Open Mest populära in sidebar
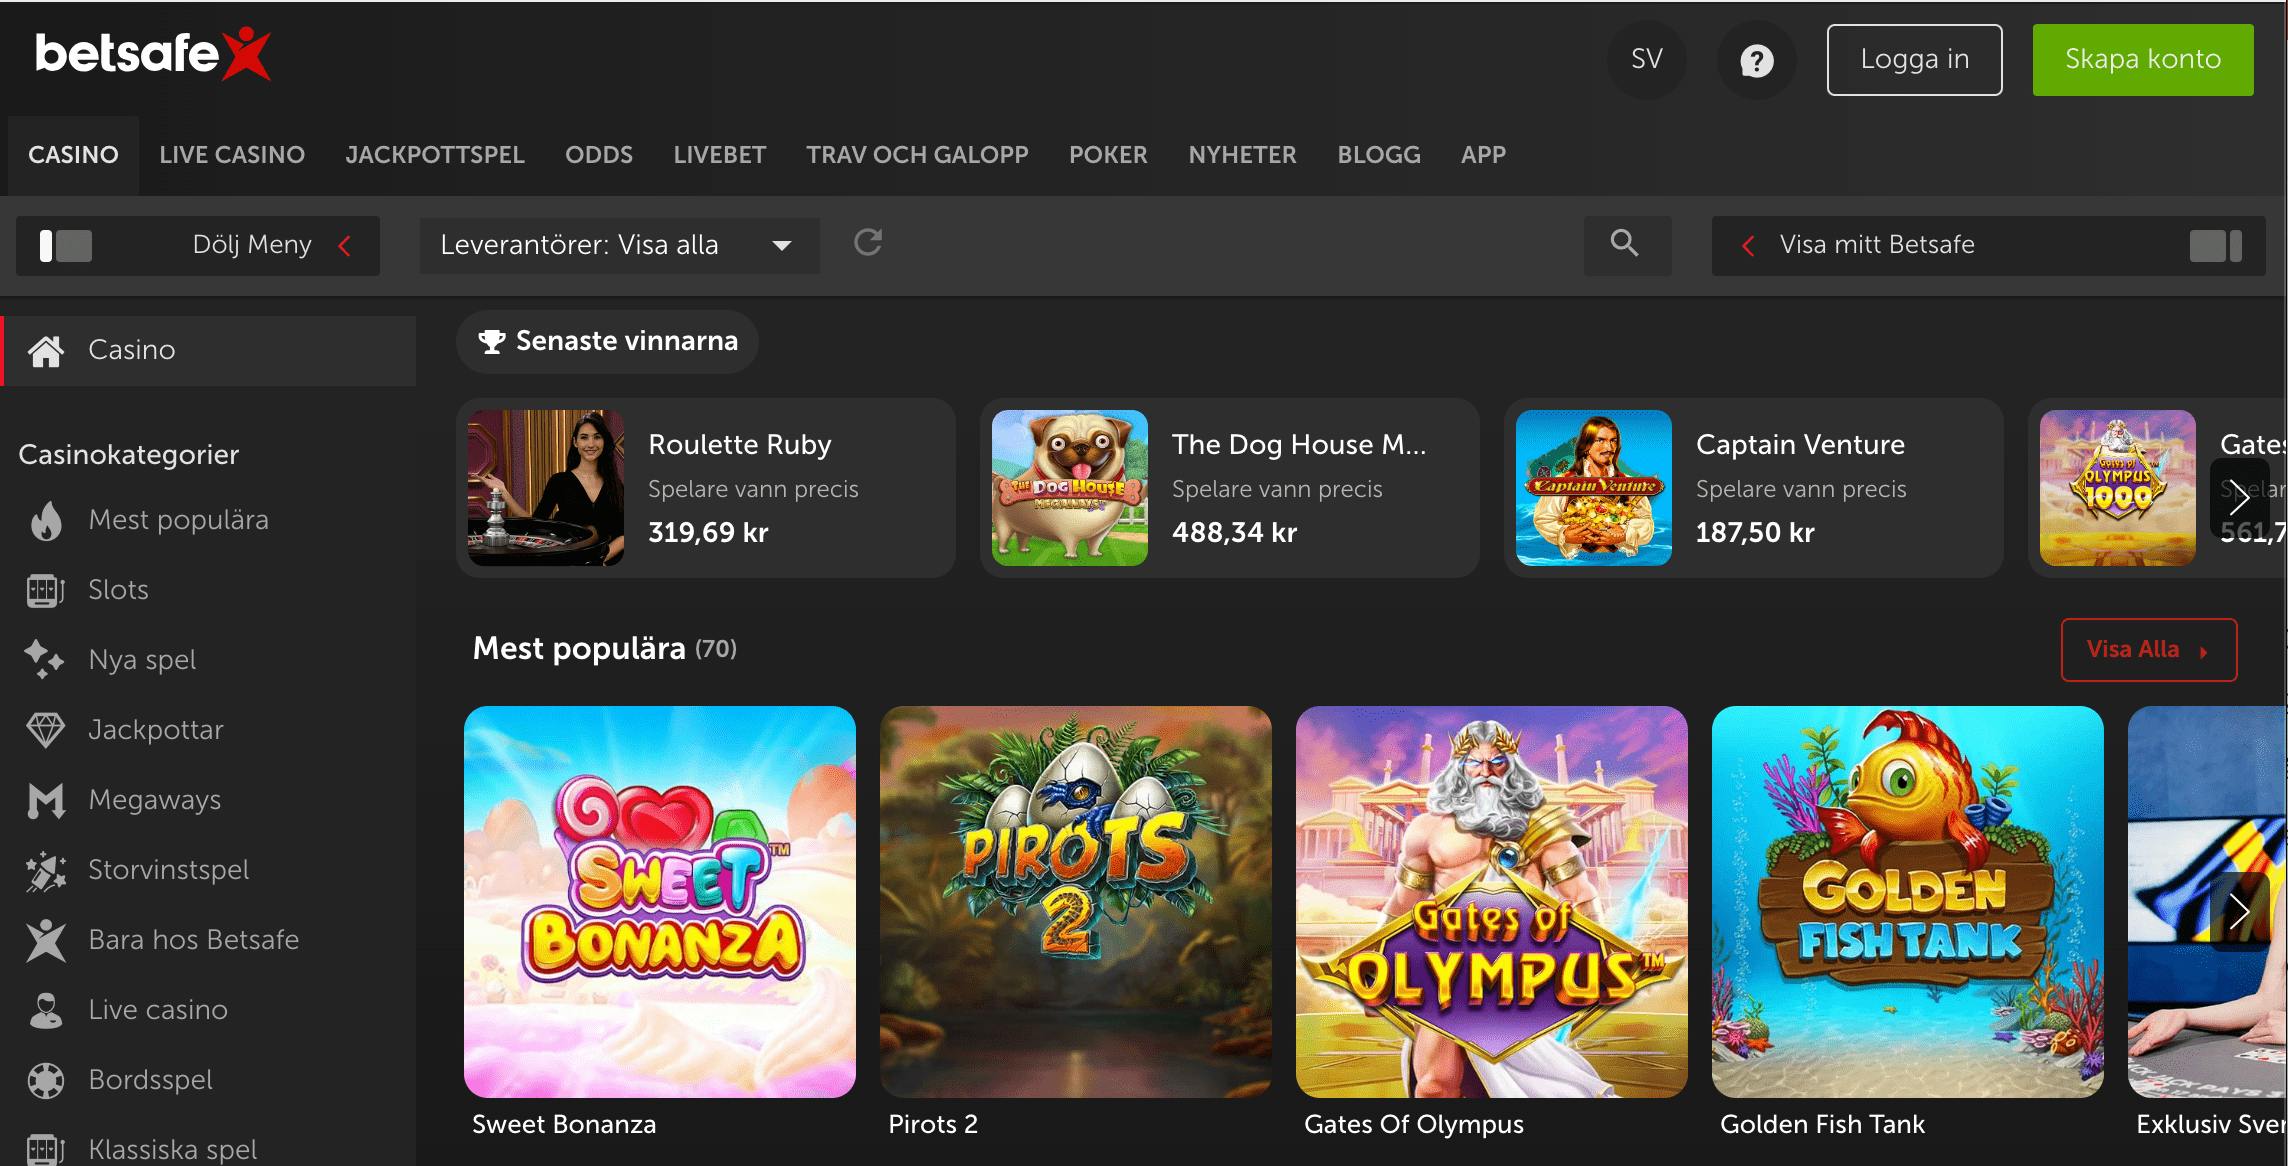The width and height of the screenshot is (2288, 1166). coord(179,520)
